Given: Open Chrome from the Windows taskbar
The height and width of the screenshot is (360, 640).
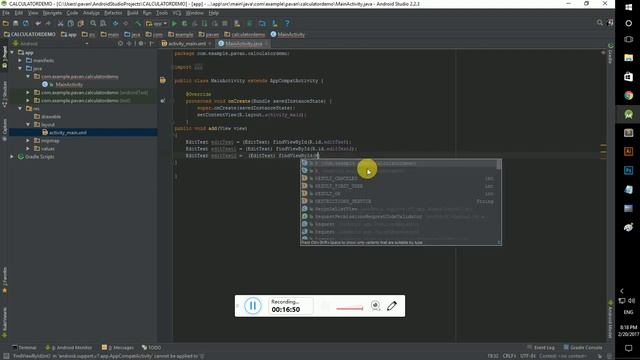Looking at the screenshot, I should pyautogui.click(x=629, y=96).
